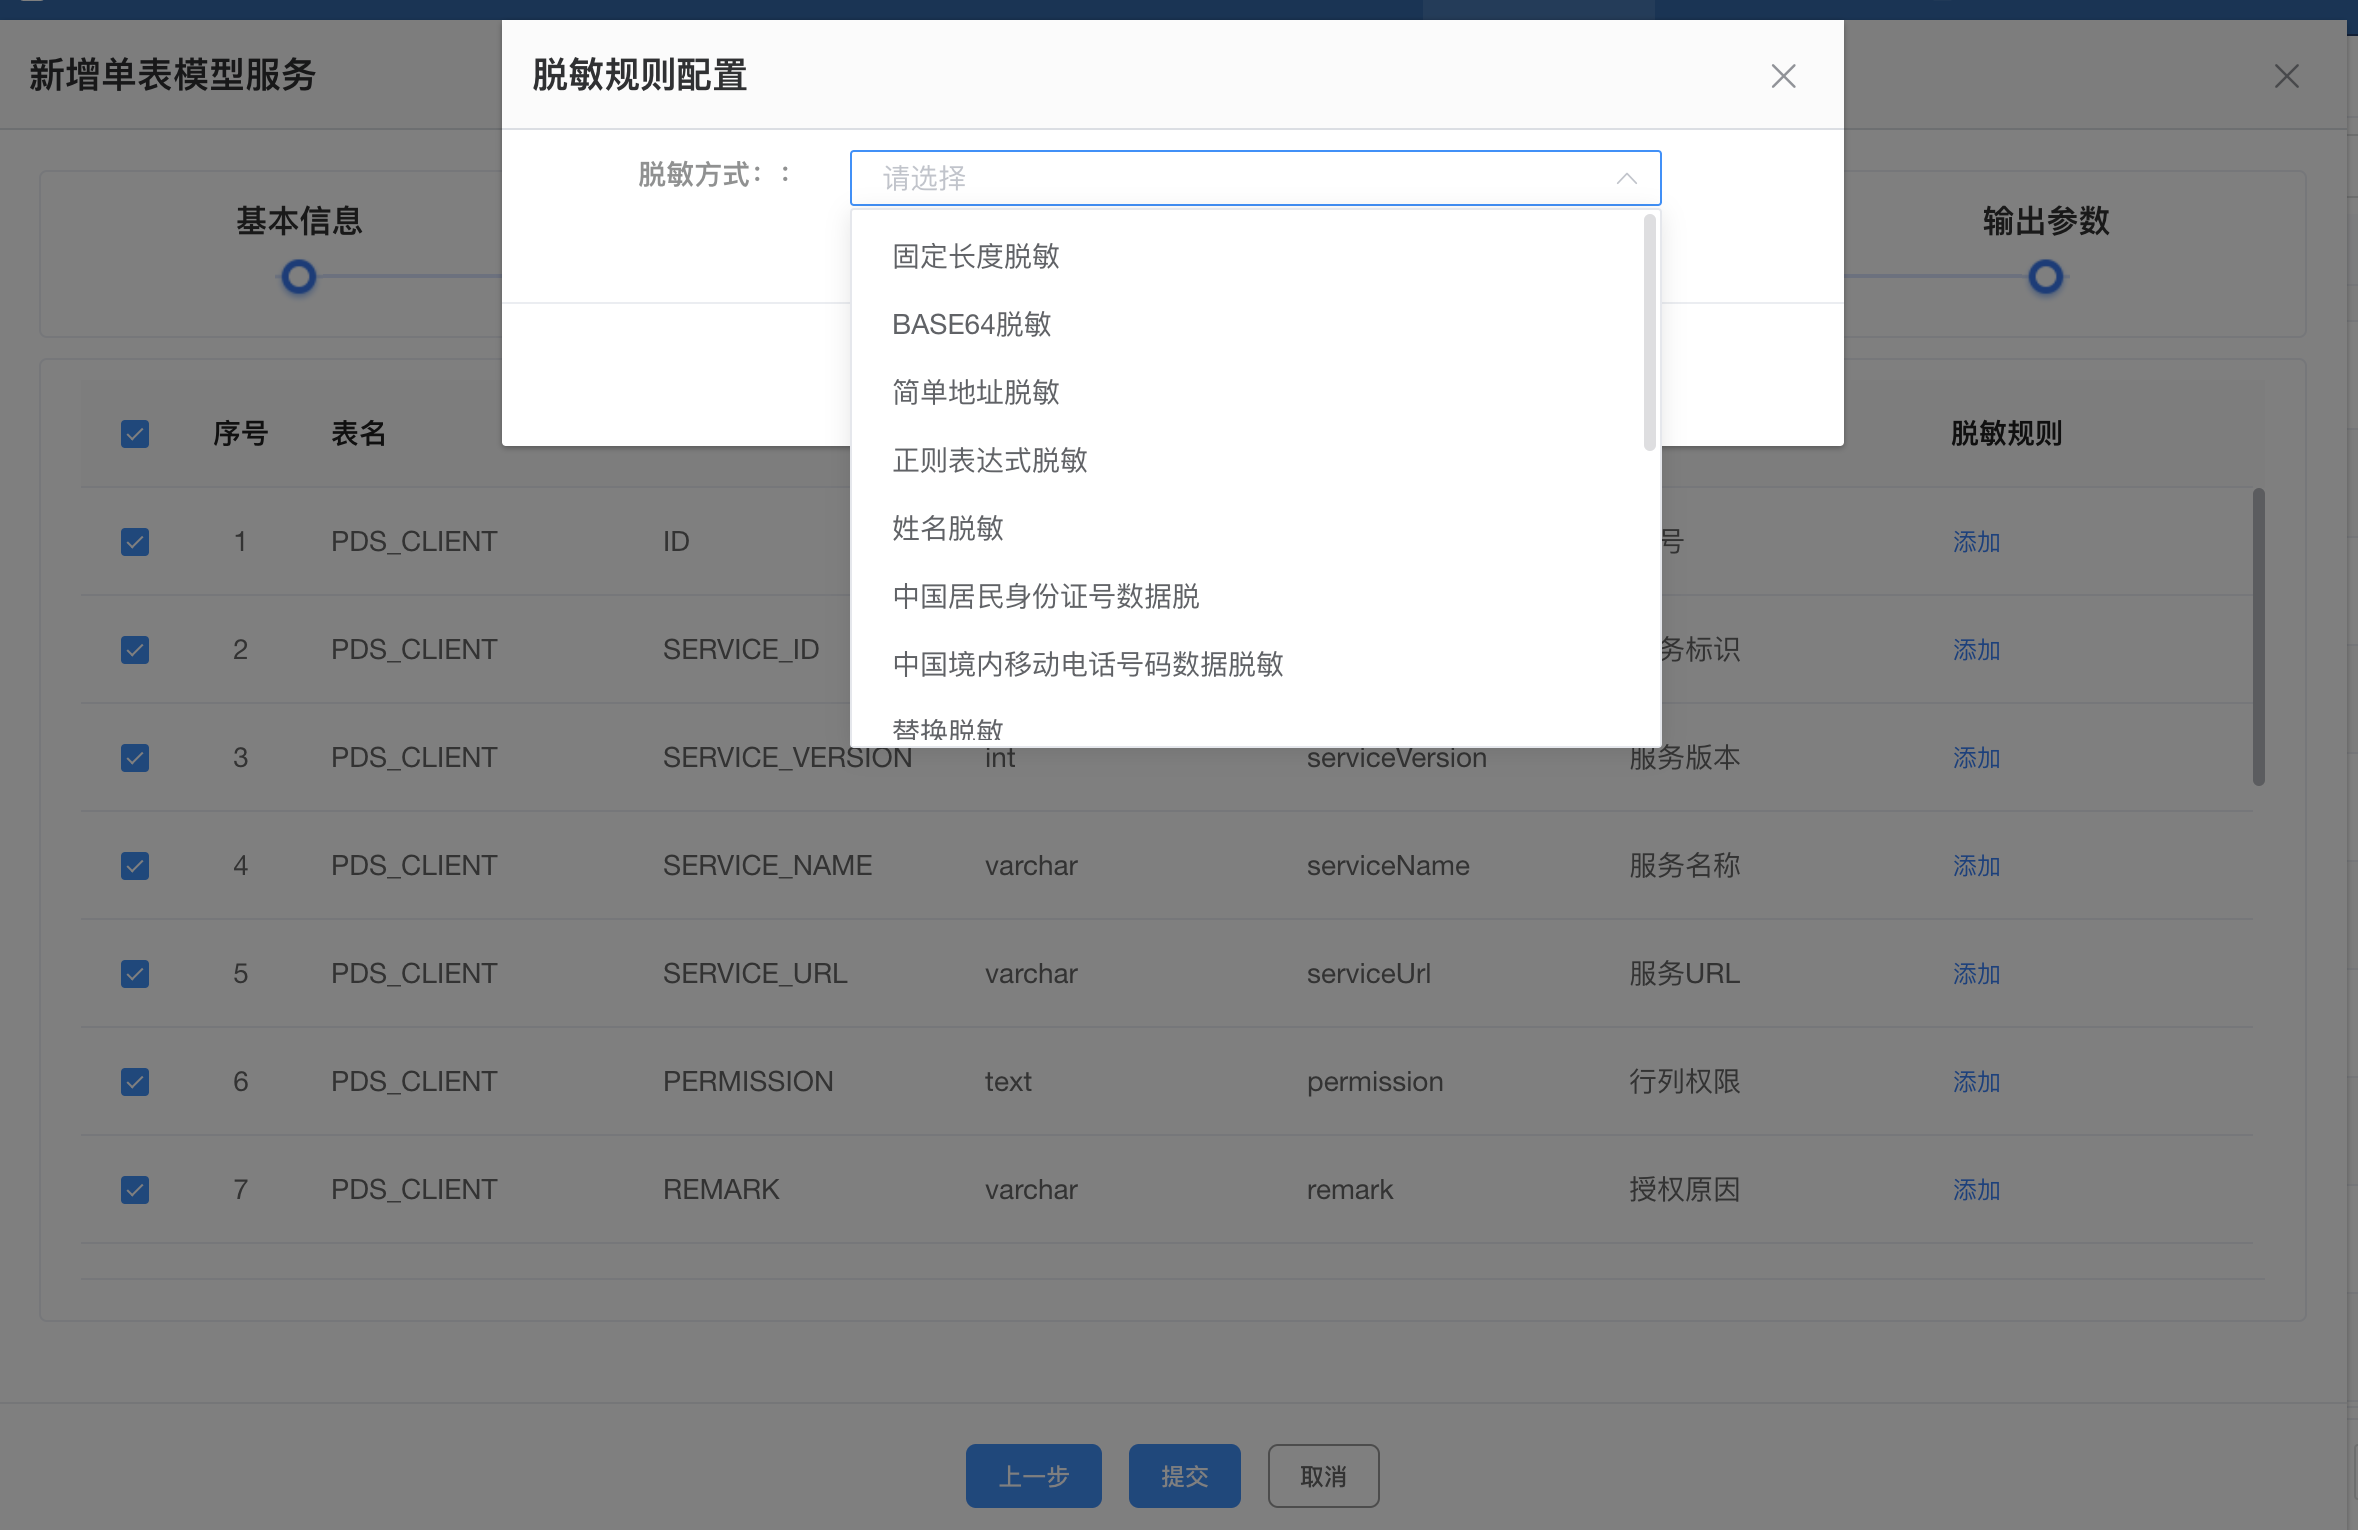Click the 上一步 button
The image size is (2358, 1530).
tap(1033, 1476)
